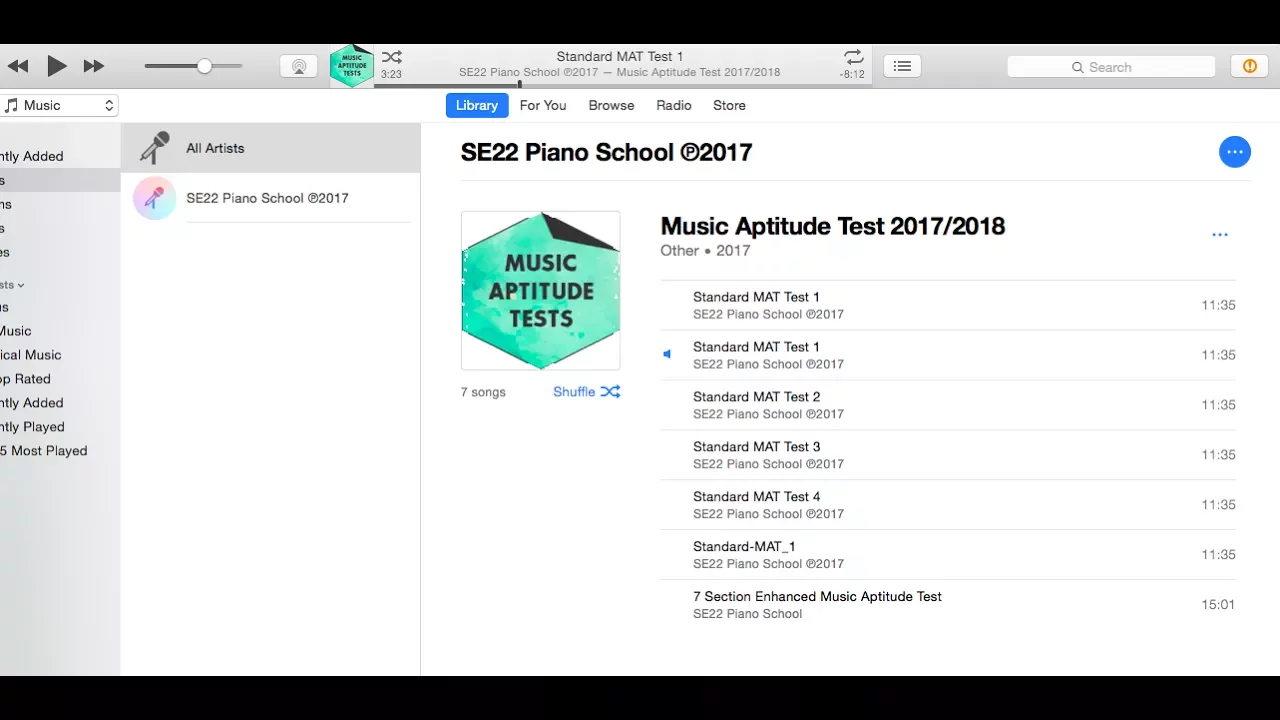Click the Shuffle link under album art
Screen dimensions: 1280x720
[586, 392]
